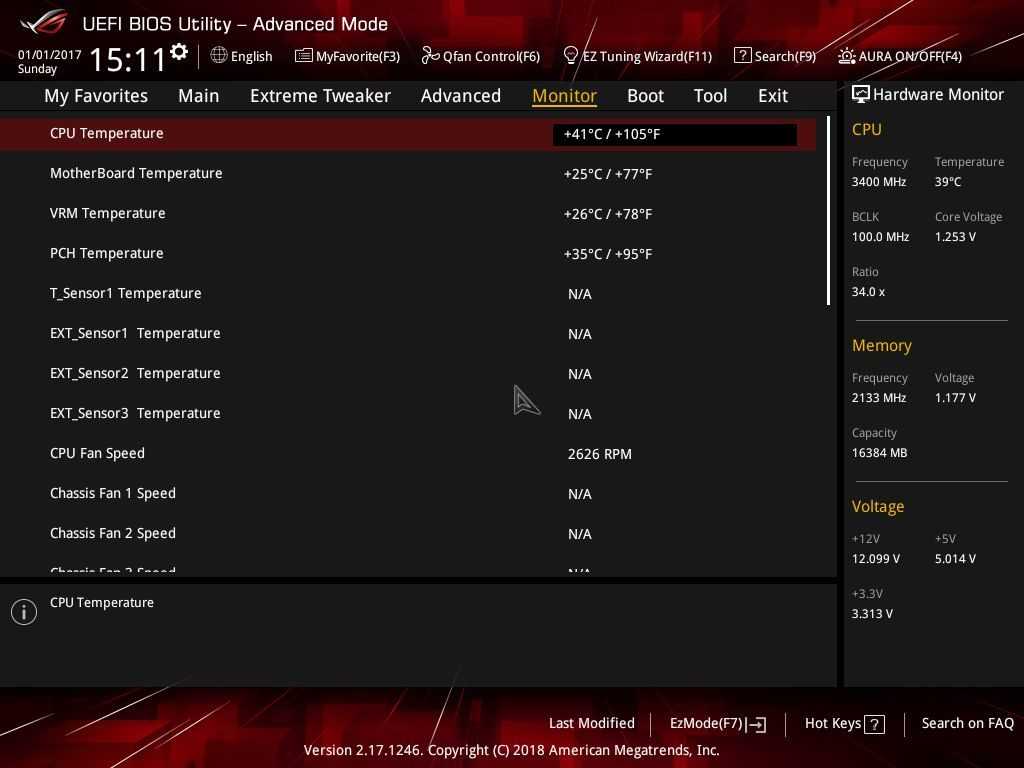Image resolution: width=1024 pixels, height=768 pixels.
Task: Open MyFavorite(F3) via its icon
Action: click(304, 56)
